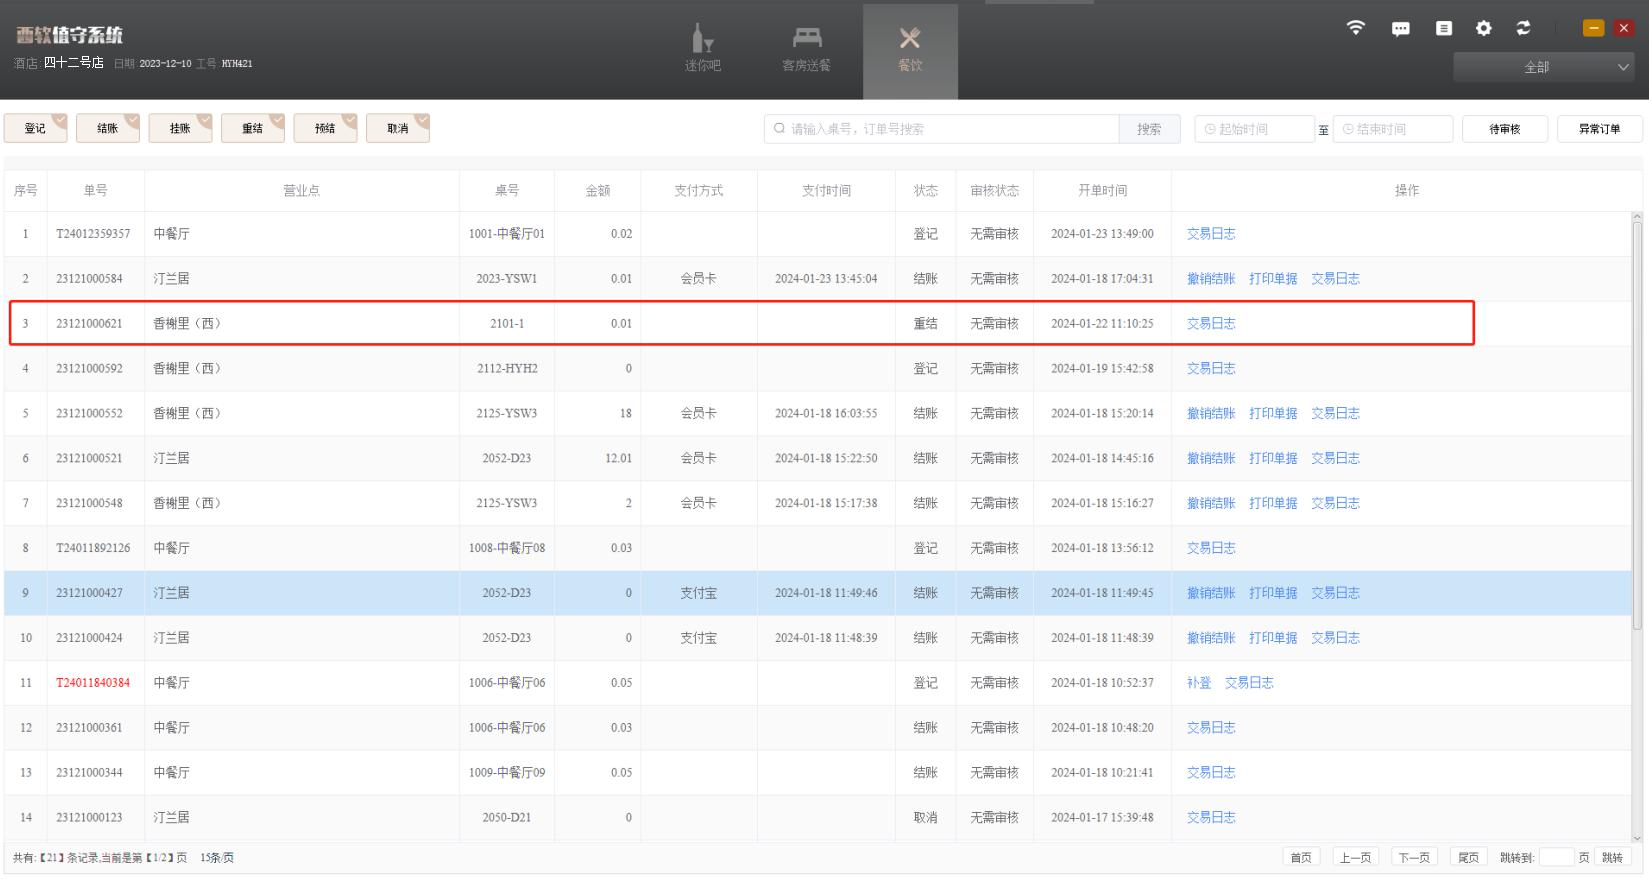Screen dimensions: 1649x881
Task: Toggle the 结账 status filter
Action: [108, 129]
